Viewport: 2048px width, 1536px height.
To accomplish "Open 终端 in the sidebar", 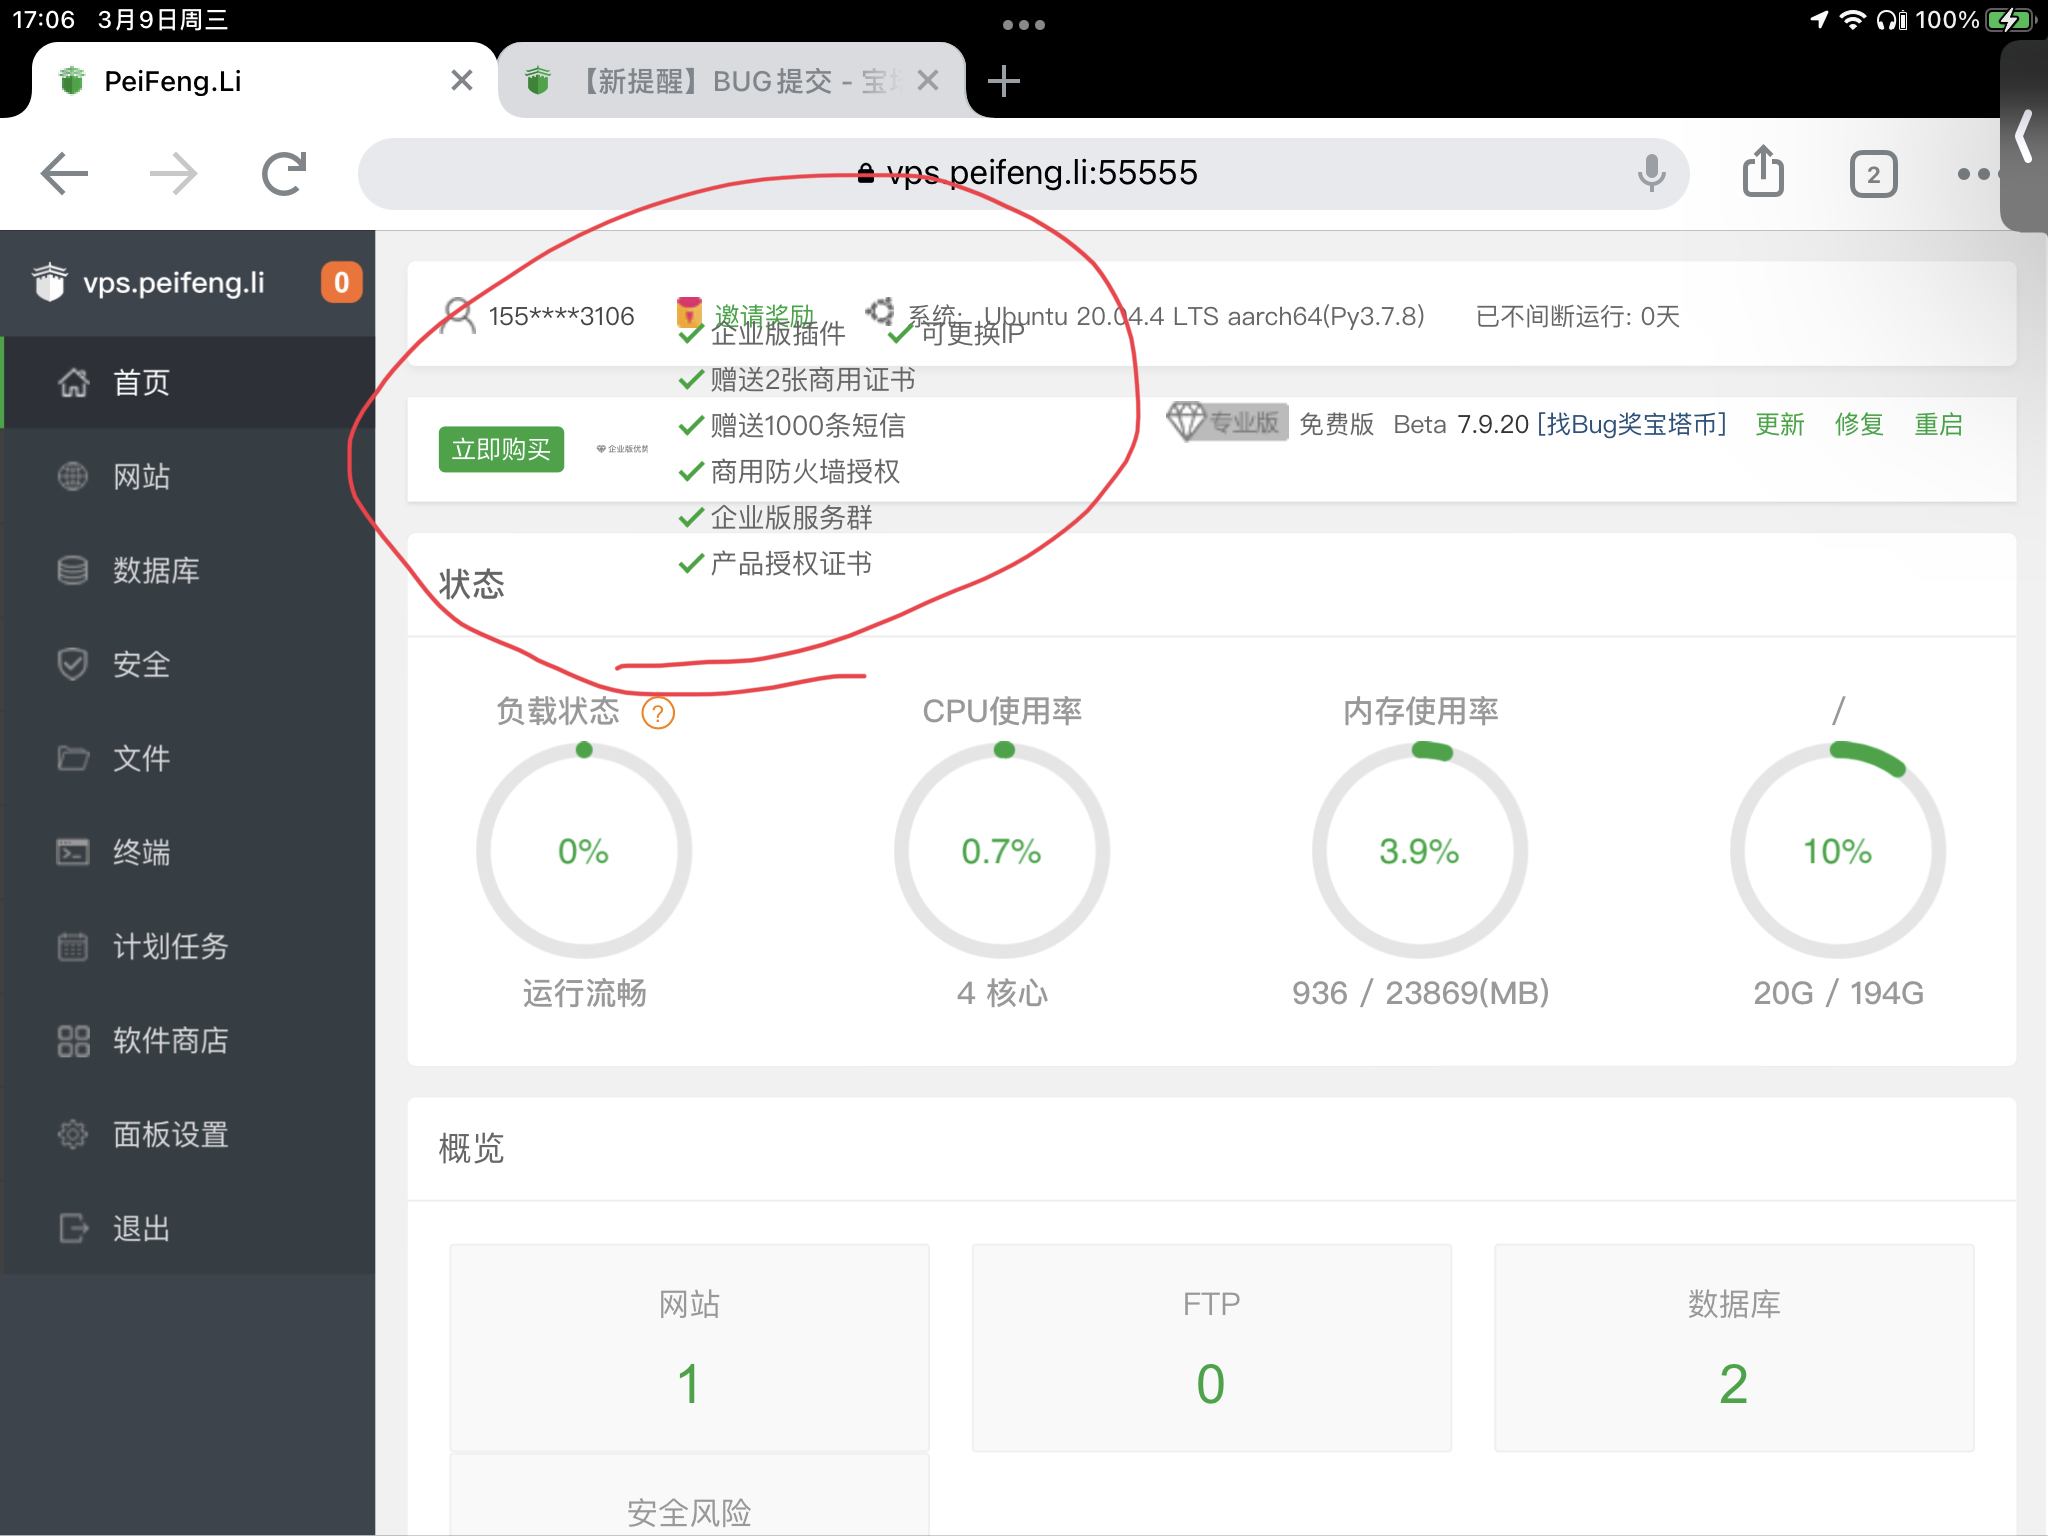I will [188, 852].
